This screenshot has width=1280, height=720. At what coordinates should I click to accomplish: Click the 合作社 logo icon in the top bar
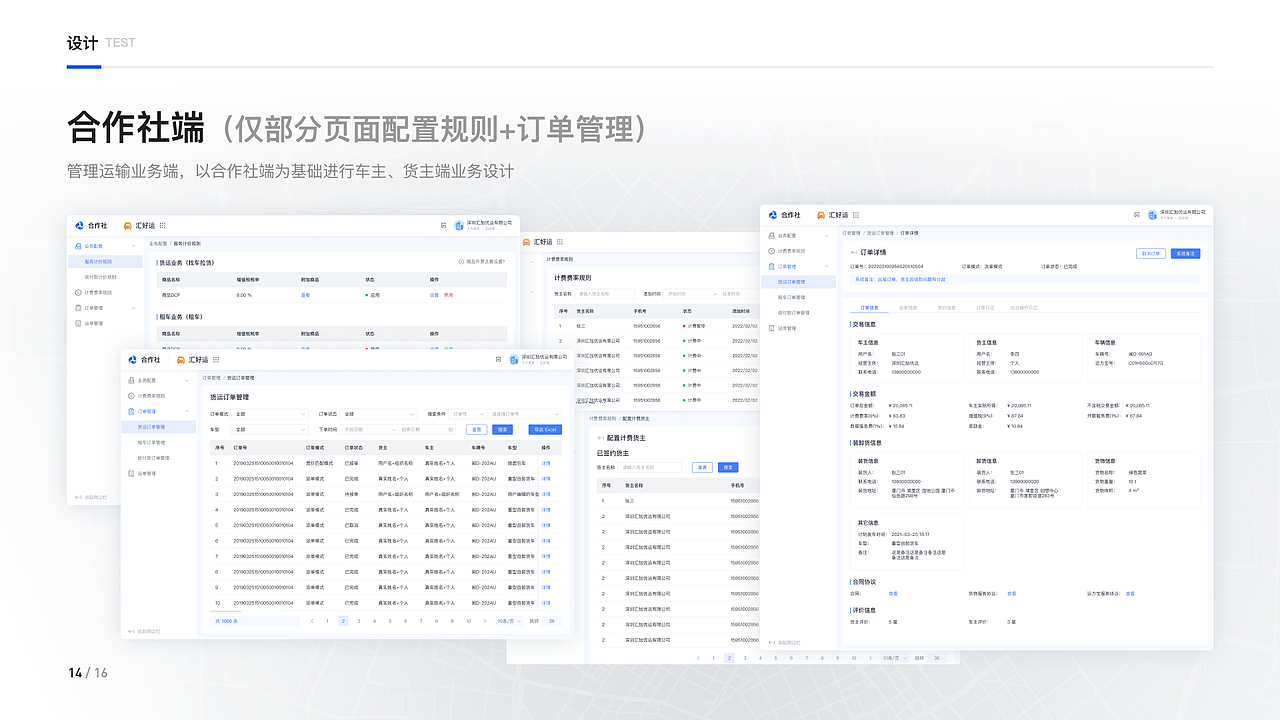click(133, 360)
